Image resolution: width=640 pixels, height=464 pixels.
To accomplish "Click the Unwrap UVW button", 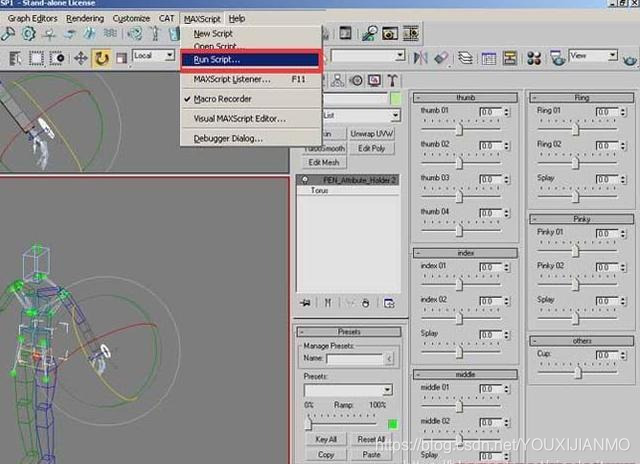I will pos(371,134).
